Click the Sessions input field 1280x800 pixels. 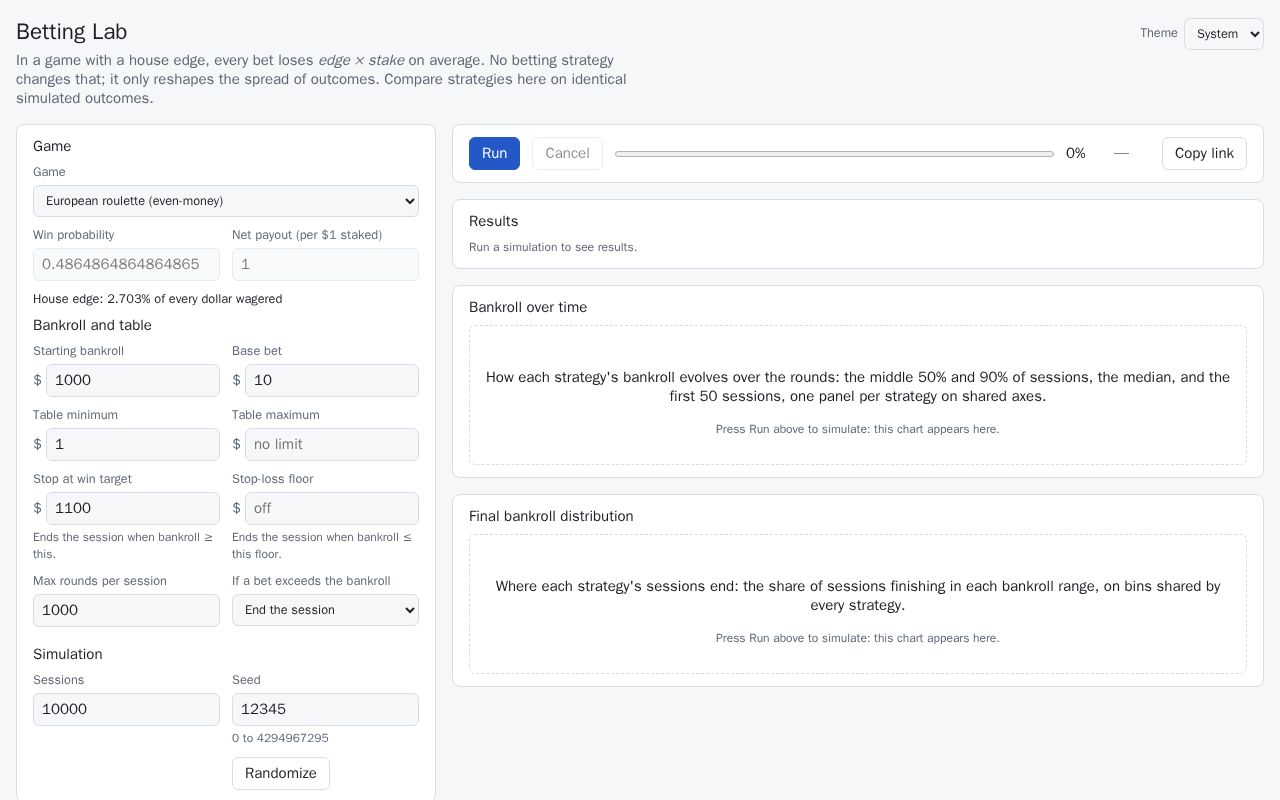click(x=126, y=709)
